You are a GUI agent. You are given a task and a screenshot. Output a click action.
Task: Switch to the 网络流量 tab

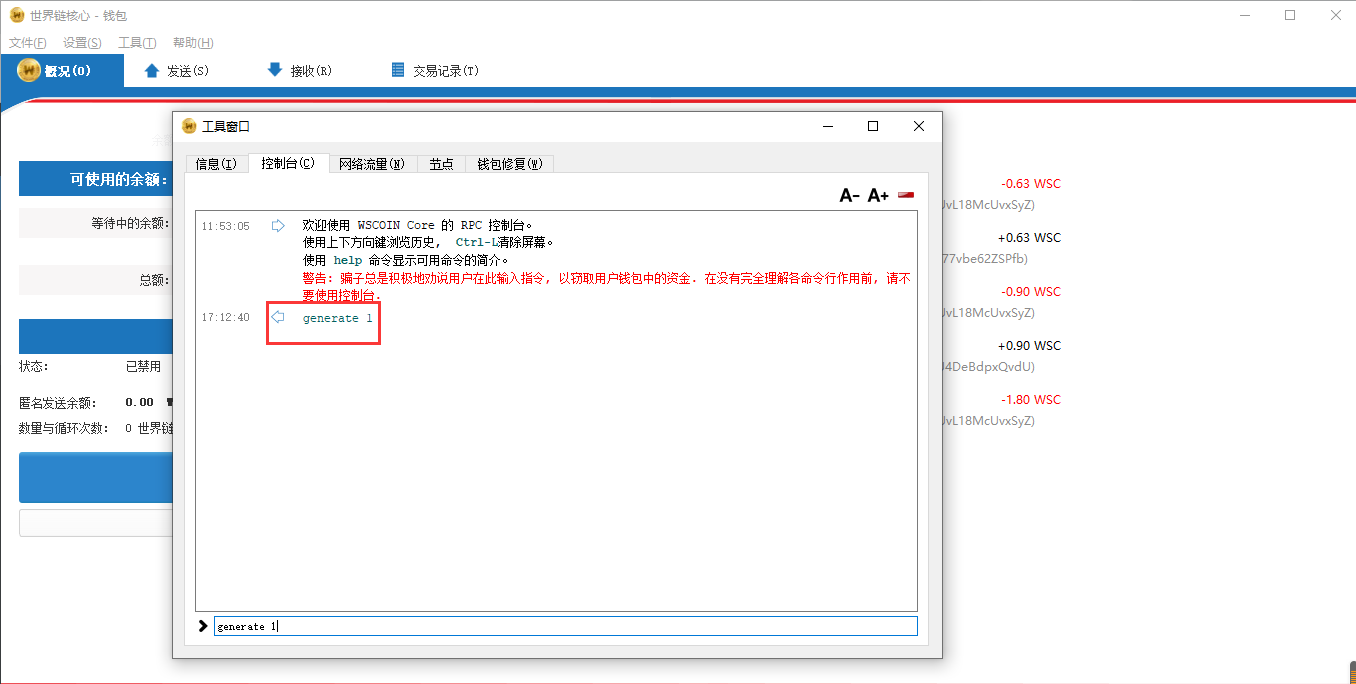(373, 163)
